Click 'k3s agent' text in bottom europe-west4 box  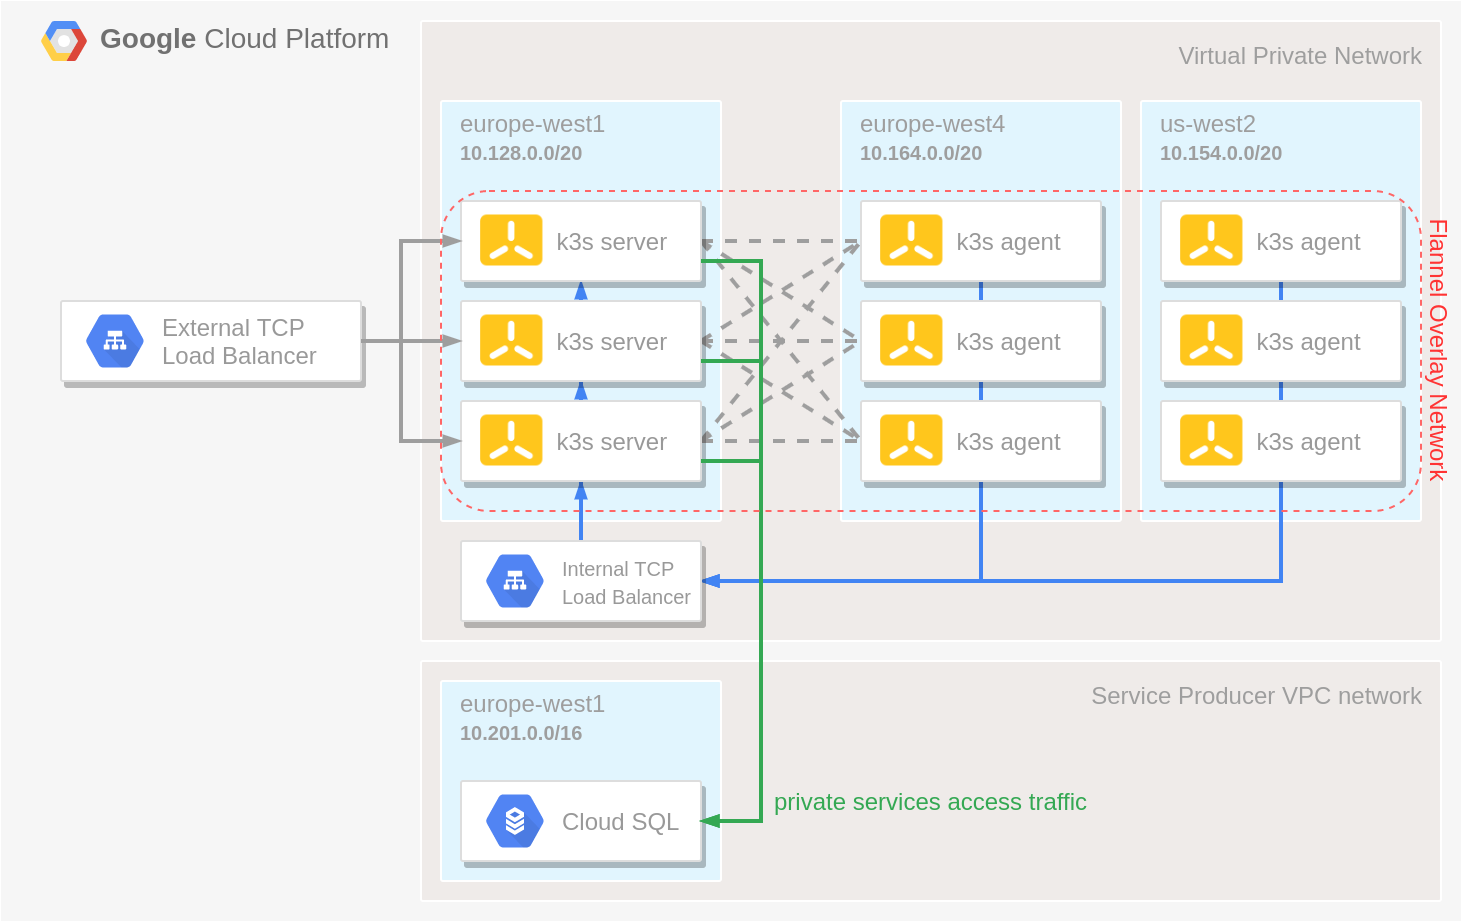click(x=1008, y=442)
